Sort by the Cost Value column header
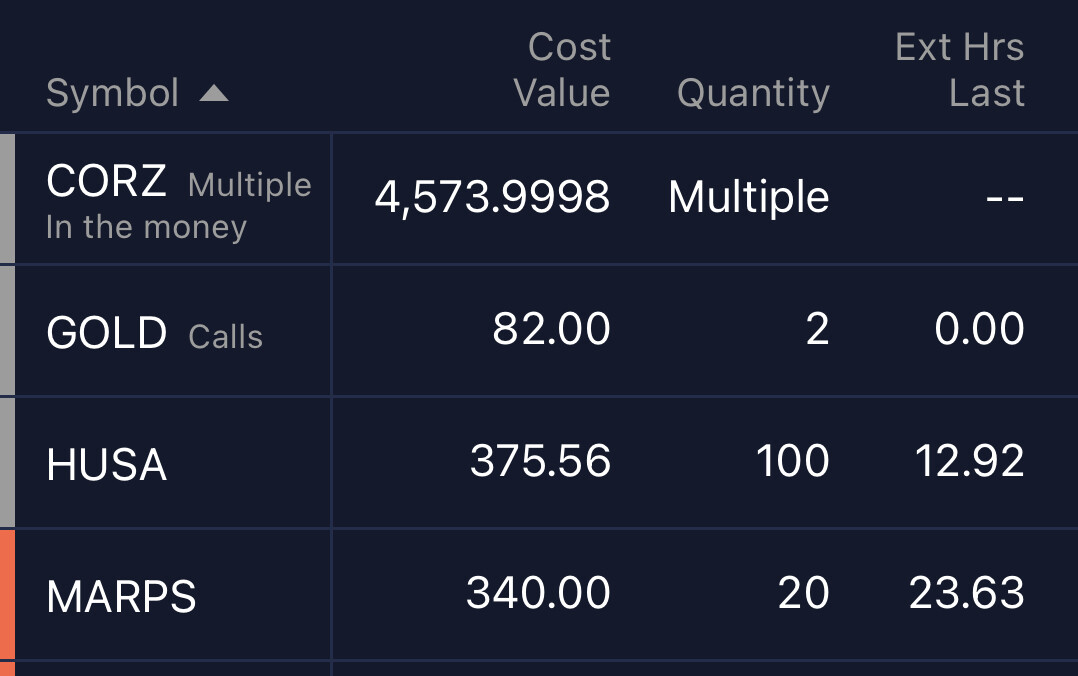 point(562,69)
